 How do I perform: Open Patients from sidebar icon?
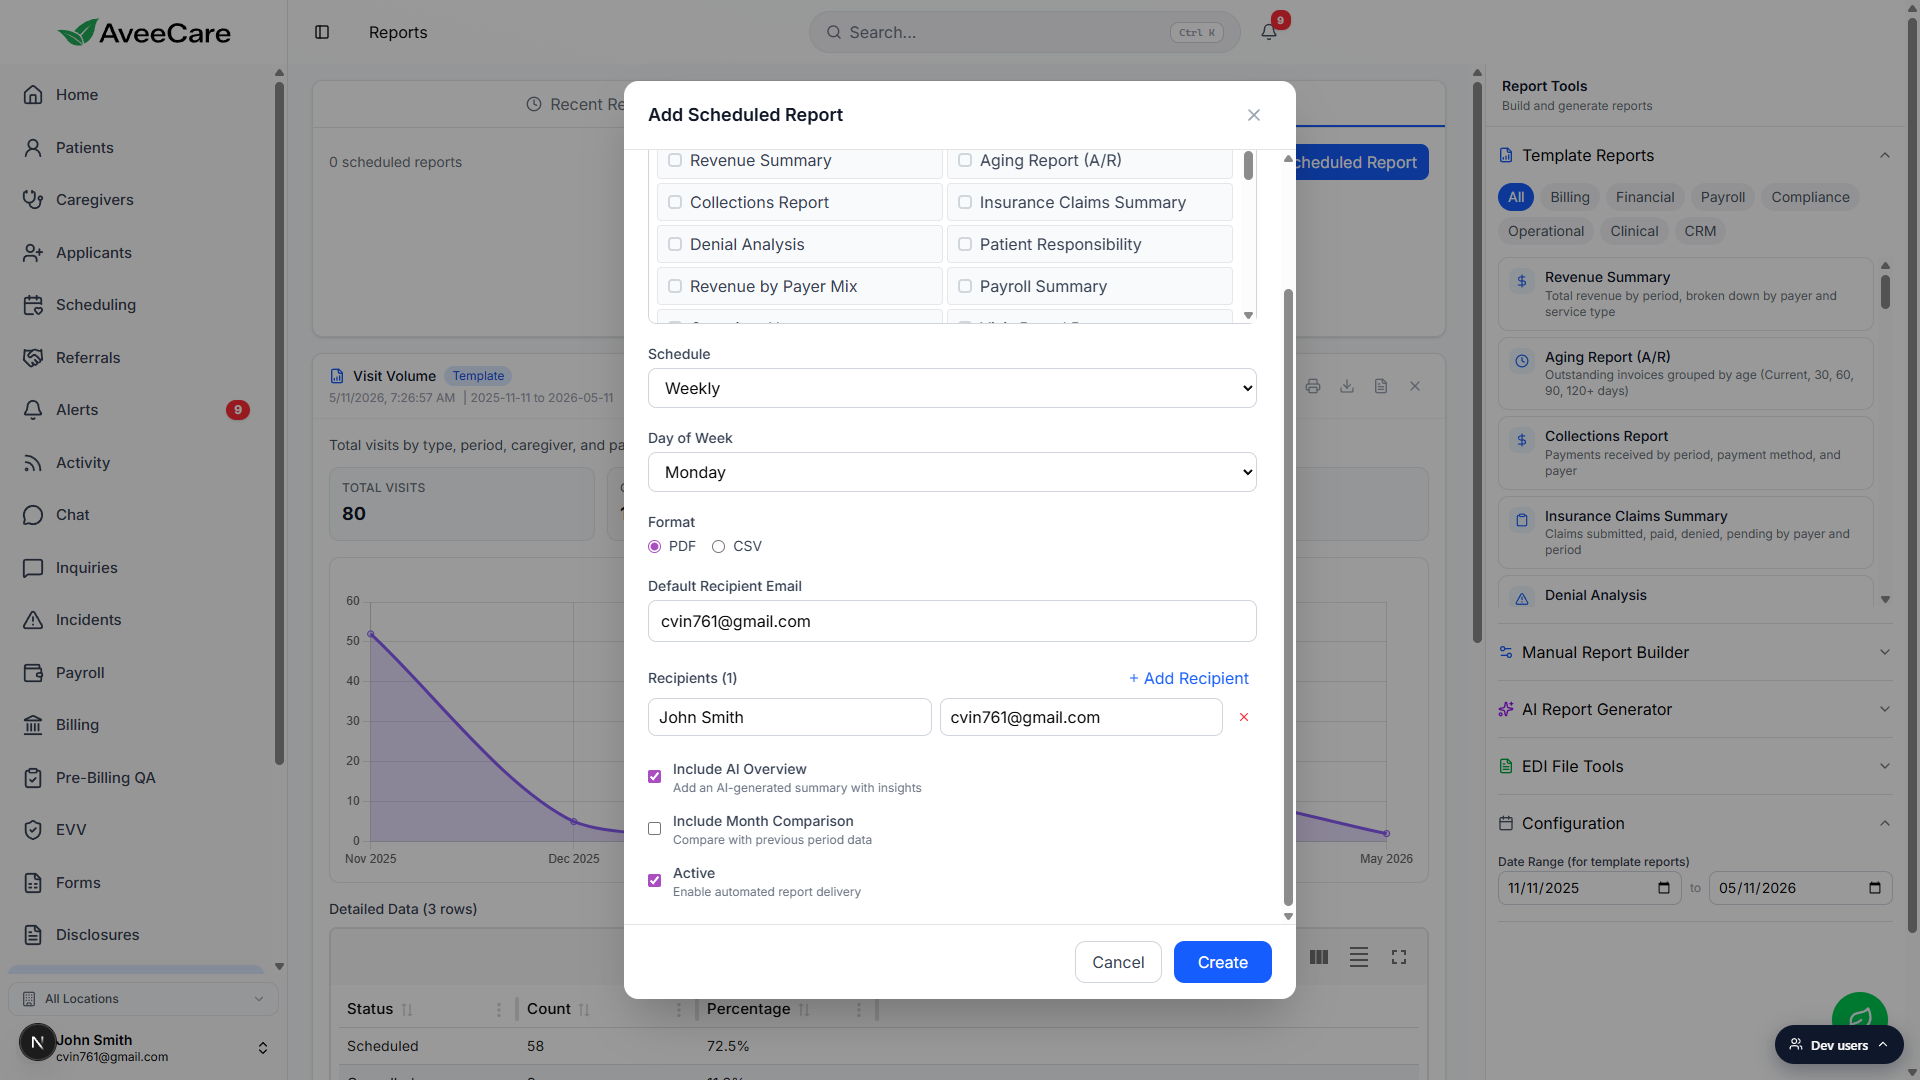pos(33,148)
